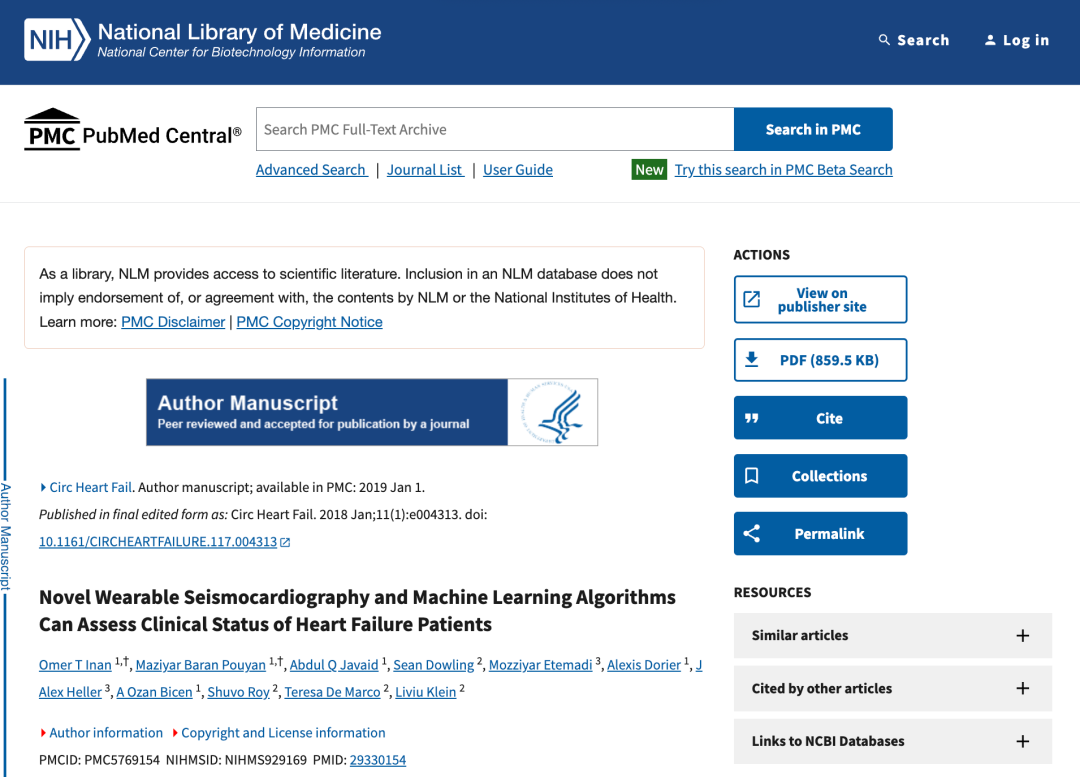Click the download icon beside PDF

coord(751,360)
